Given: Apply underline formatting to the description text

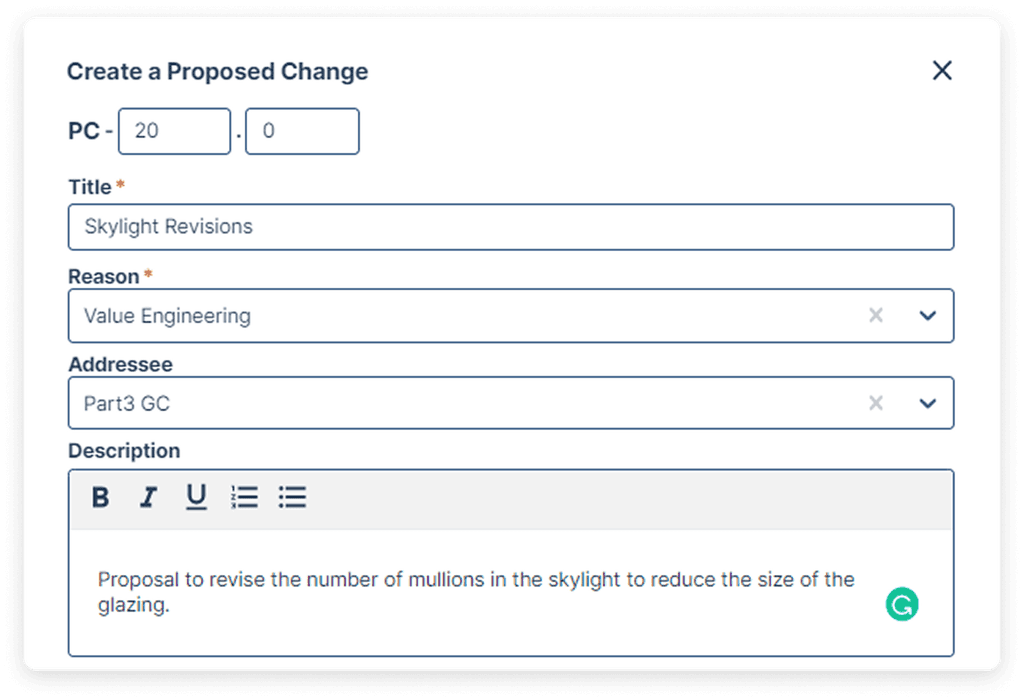Looking at the screenshot, I should click(196, 497).
